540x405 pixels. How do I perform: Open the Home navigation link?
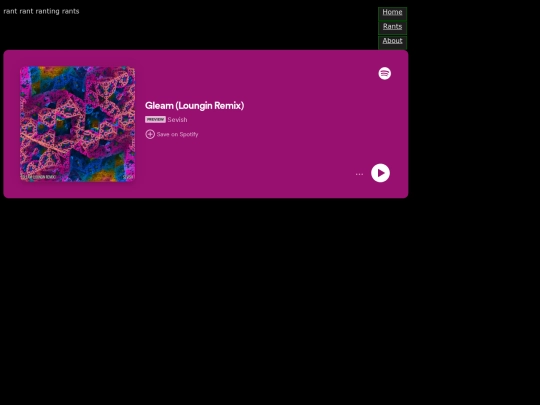(392, 12)
